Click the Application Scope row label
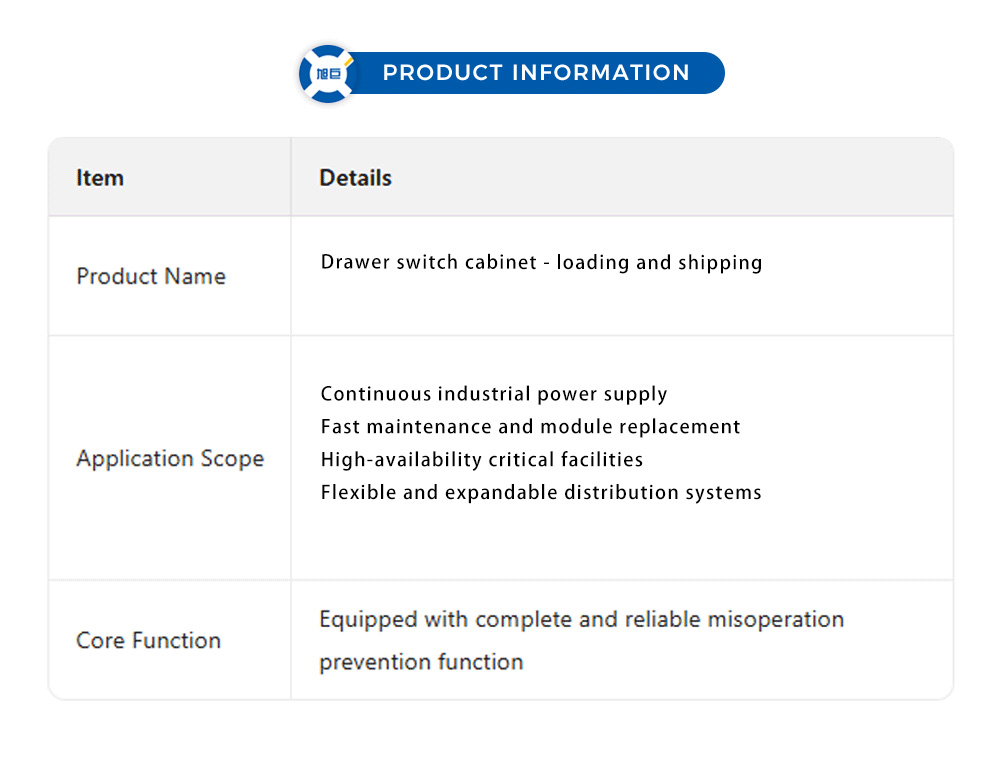 pos(170,459)
